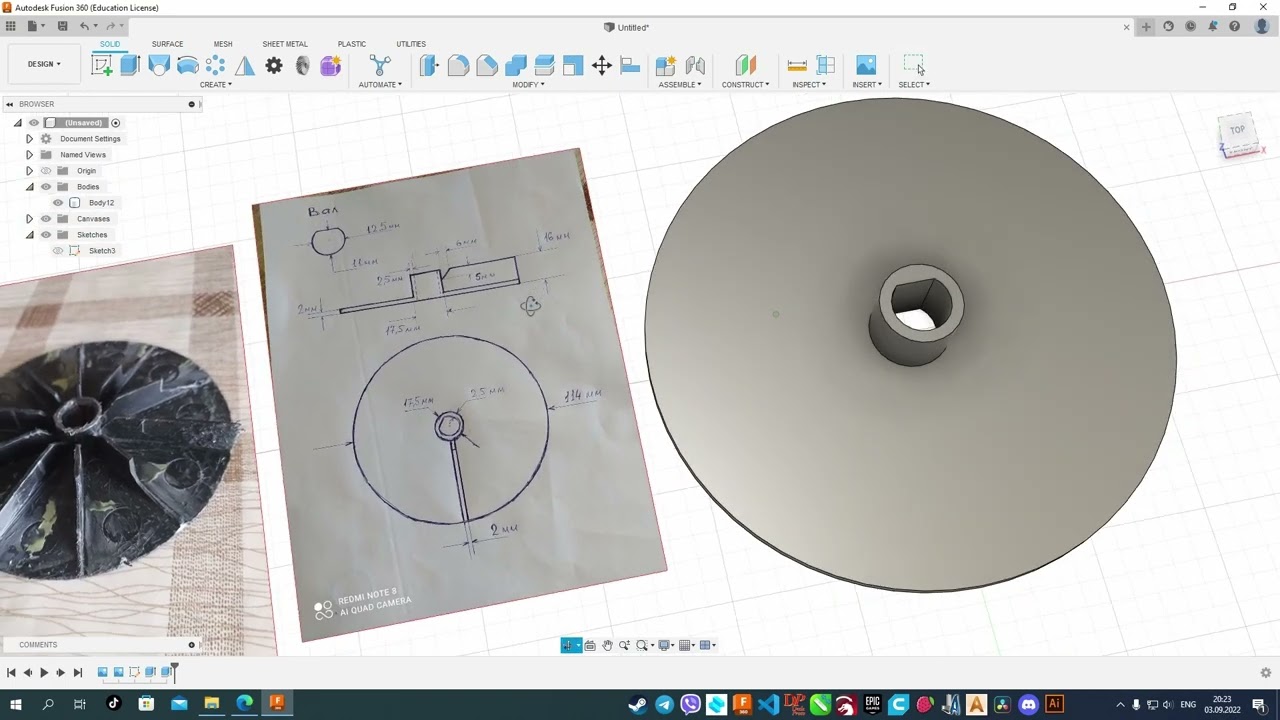The image size is (1280, 720).
Task: Open the gear-shaped Create tool
Action: [x=274, y=66]
